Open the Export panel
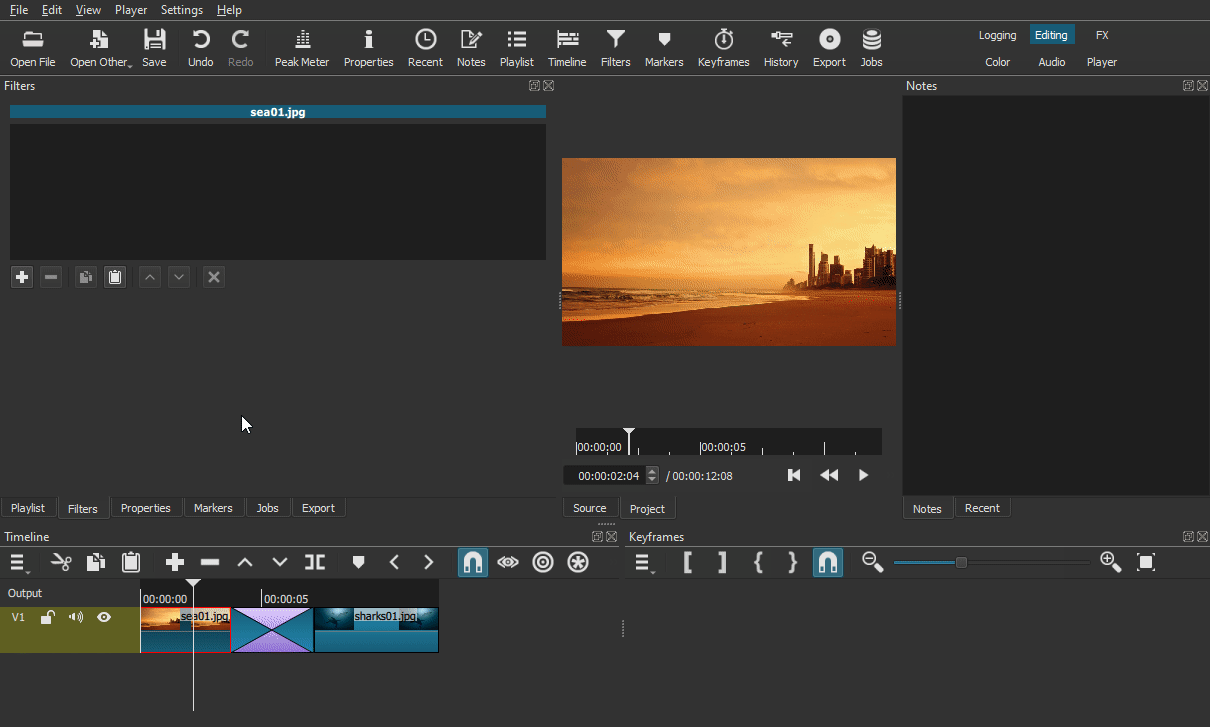This screenshot has width=1210, height=727. tap(829, 46)
